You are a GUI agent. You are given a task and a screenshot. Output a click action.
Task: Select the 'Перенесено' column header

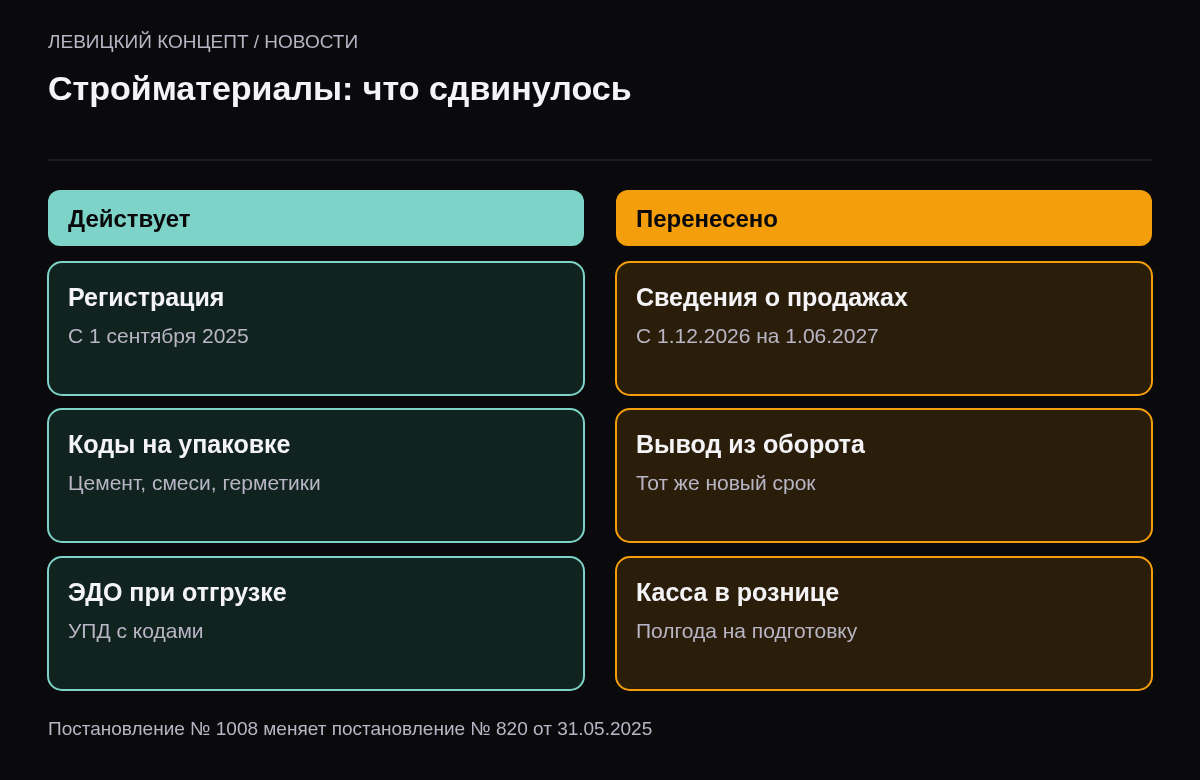[x=884, y=218]
